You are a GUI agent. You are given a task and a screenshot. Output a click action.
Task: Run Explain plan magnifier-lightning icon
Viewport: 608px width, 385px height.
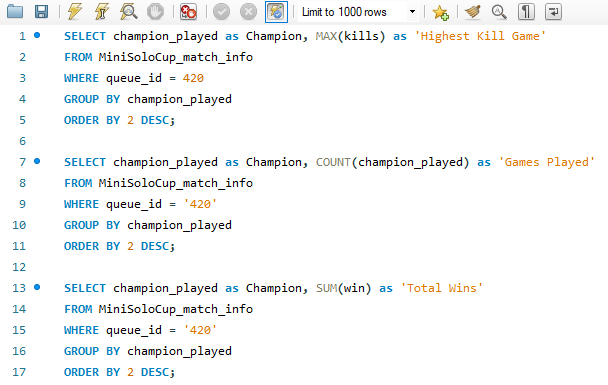click(128, 12)
